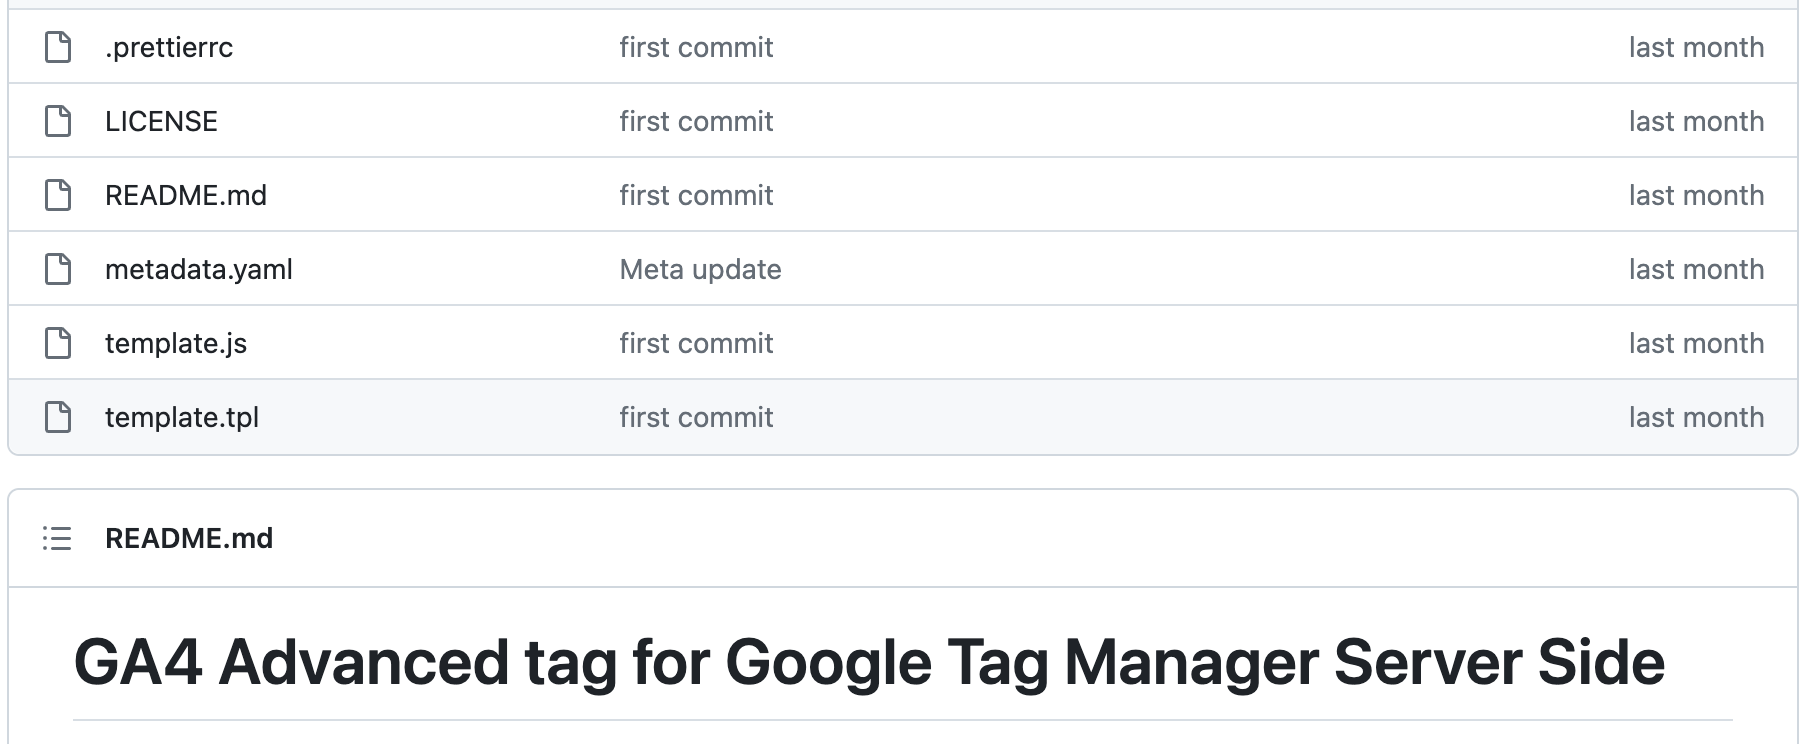The width and height of the screenshot is (1810, 744).
Task: Click the file icon next to README.md row
Action: coord(58,195)
